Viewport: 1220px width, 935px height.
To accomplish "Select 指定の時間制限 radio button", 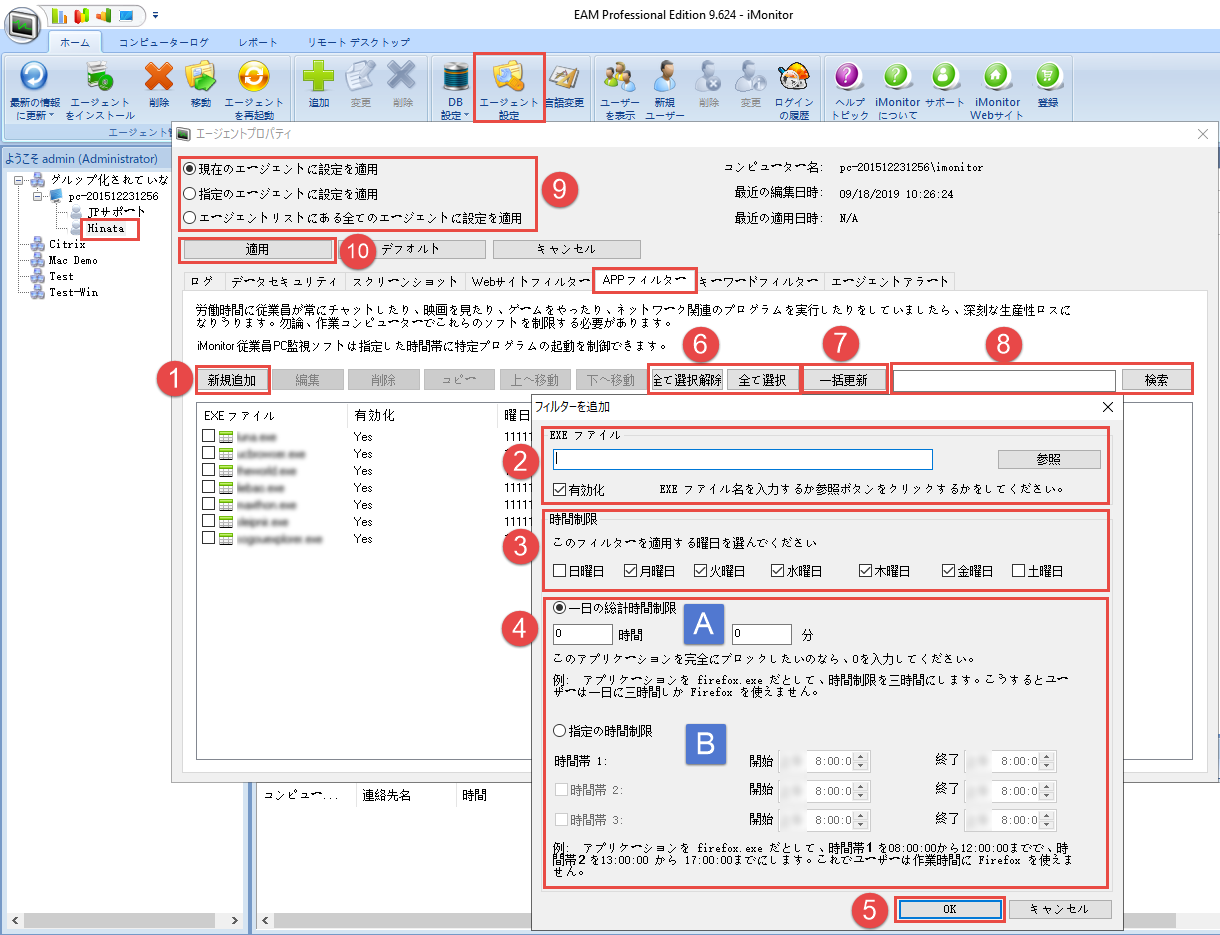I will coord(560,731).
